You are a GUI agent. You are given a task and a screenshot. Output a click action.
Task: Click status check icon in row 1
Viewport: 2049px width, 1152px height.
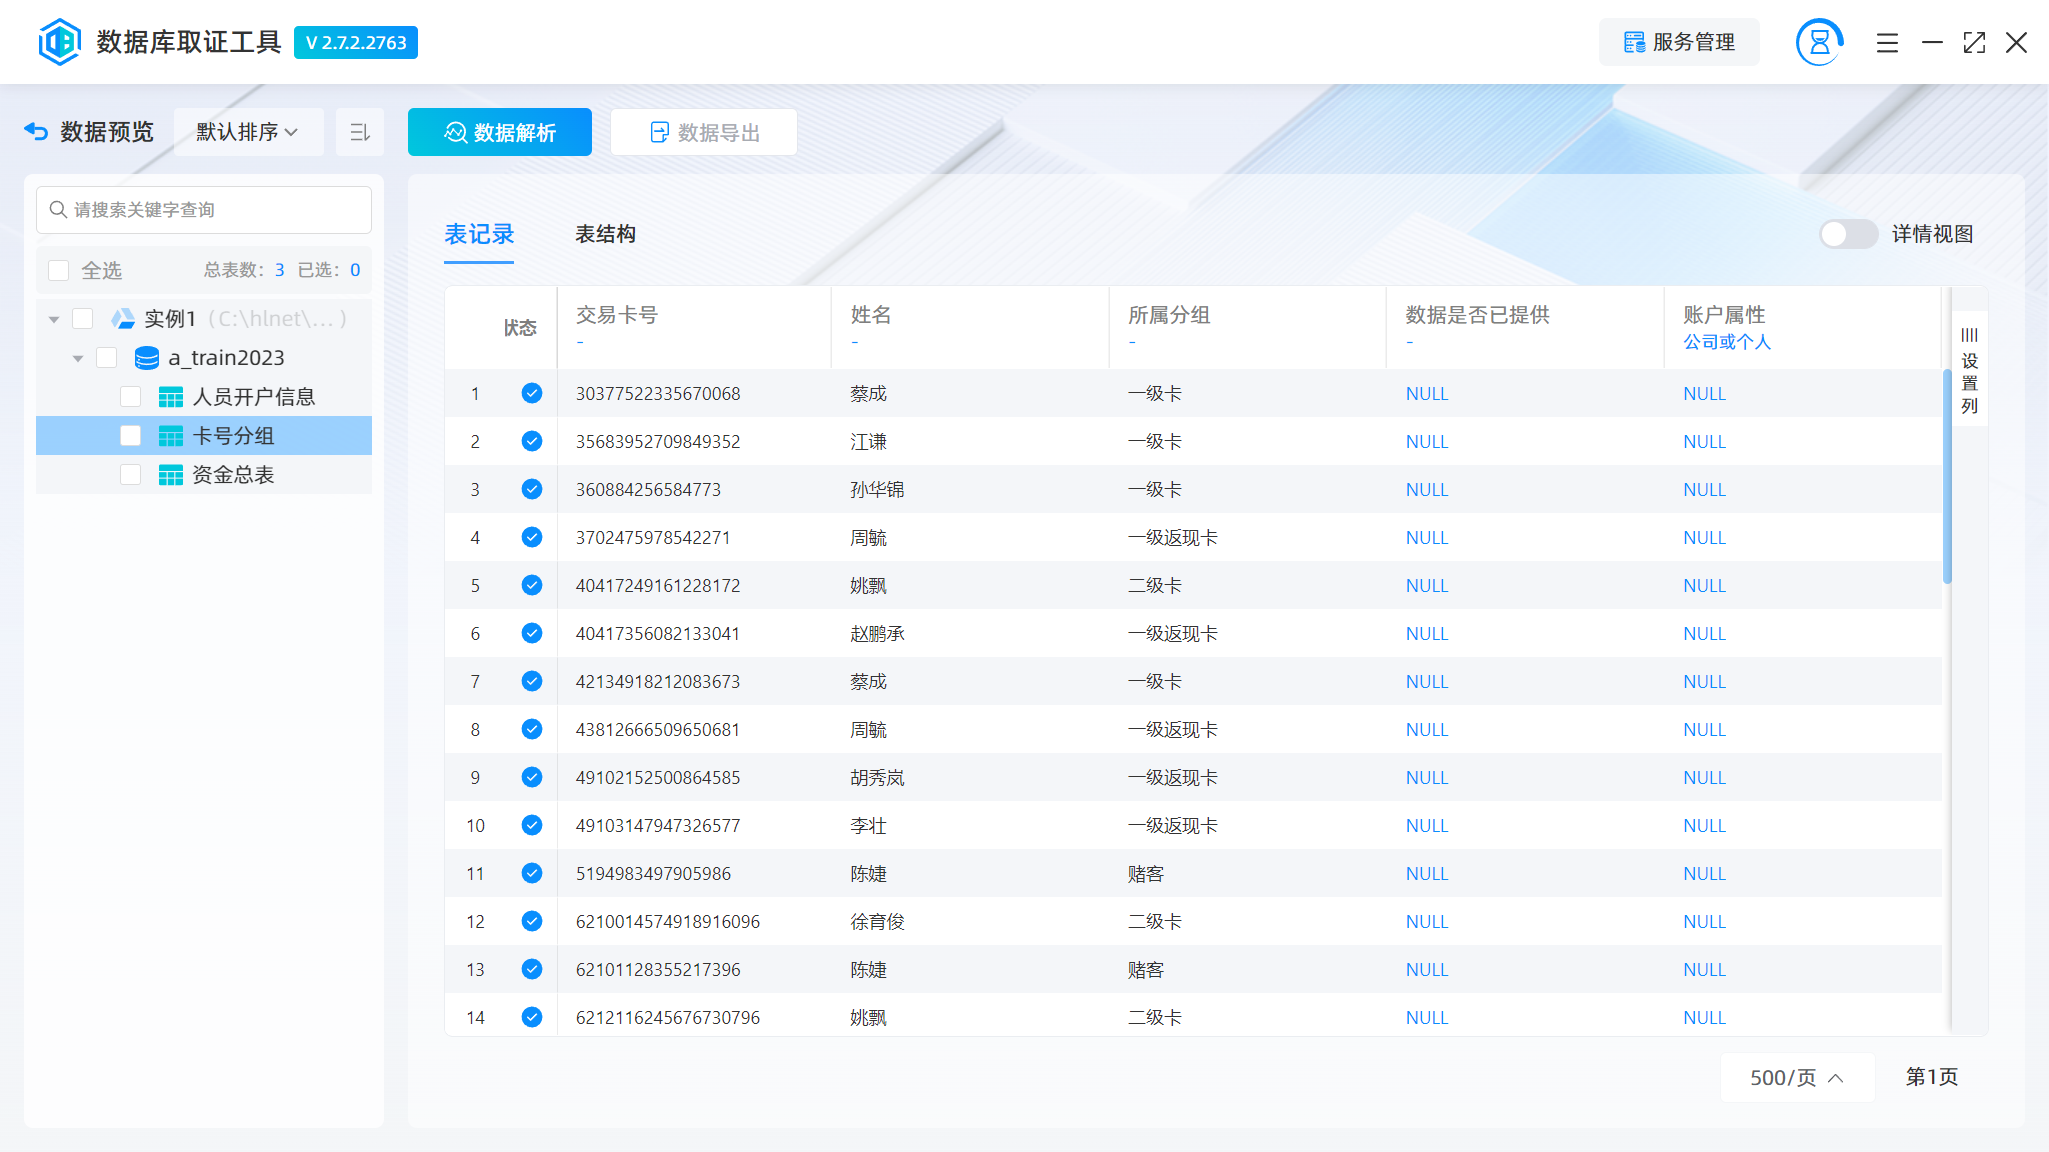point(532,393)
